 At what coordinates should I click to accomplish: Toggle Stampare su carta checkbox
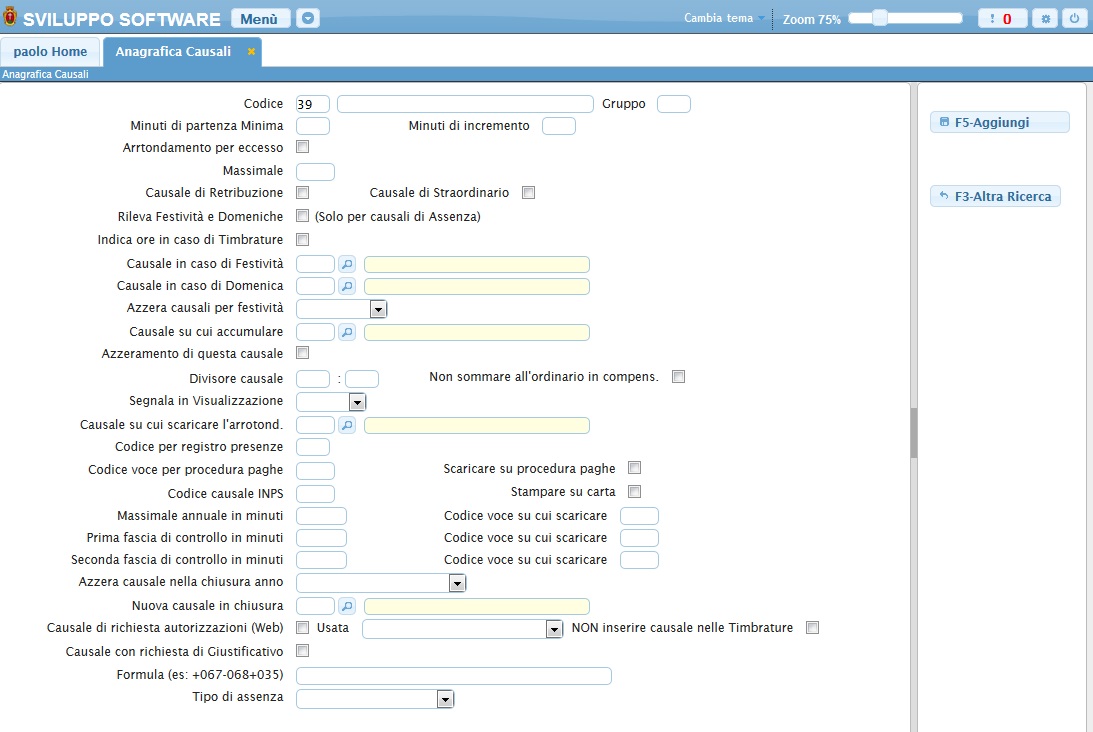coord(634,492)
